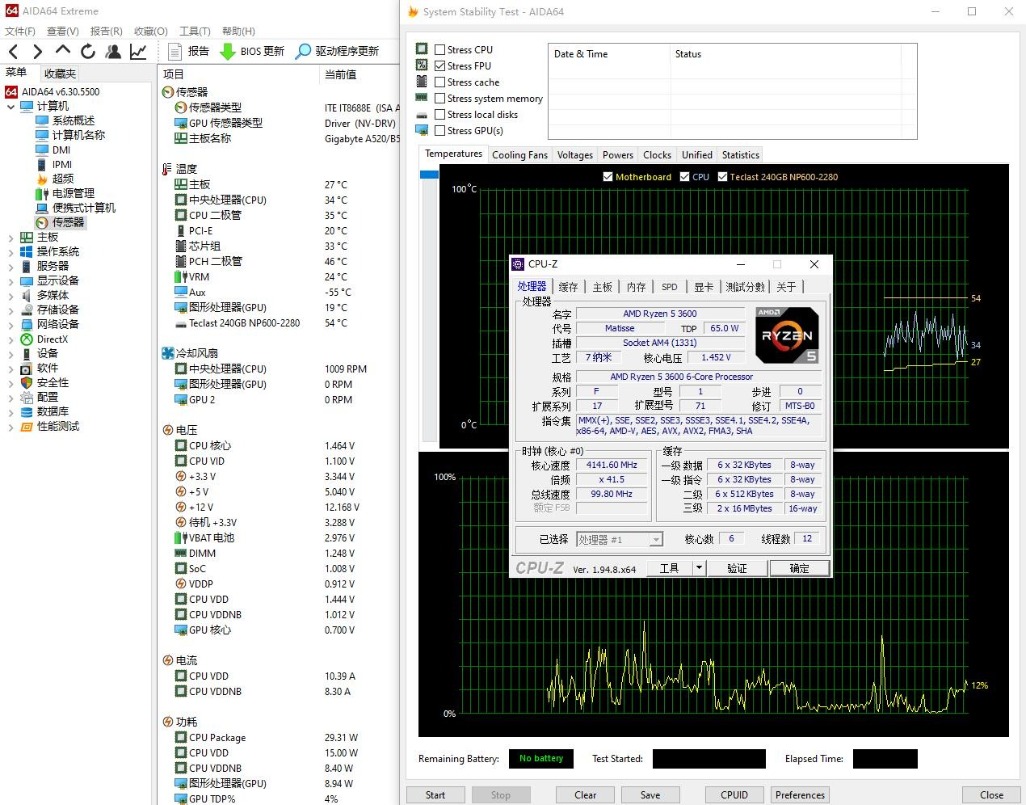Click the up-level arrow in AIDA64 toolbar
The image size is (1026, 805).
tap(63, 51)
